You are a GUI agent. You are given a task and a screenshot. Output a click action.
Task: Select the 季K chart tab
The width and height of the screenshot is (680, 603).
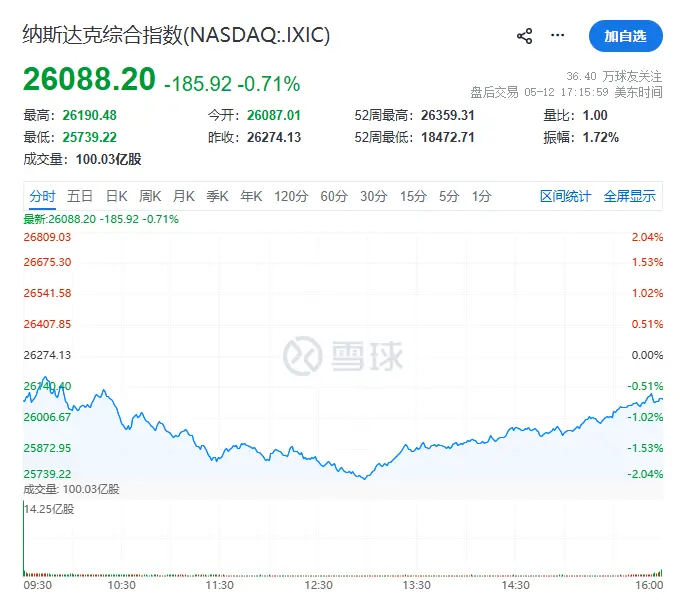coord(217,196)
